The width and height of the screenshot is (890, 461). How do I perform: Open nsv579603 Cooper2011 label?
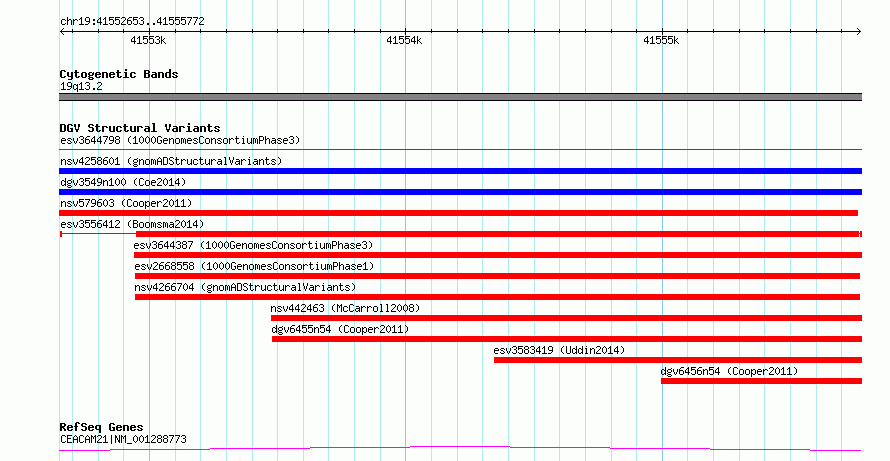point(126,203)
